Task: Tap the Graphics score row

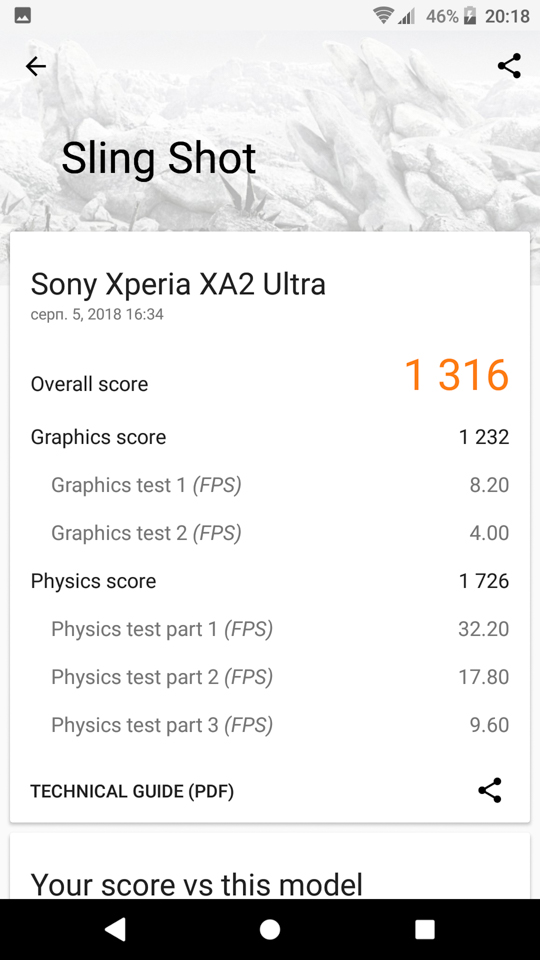Action: pos(270,437)
